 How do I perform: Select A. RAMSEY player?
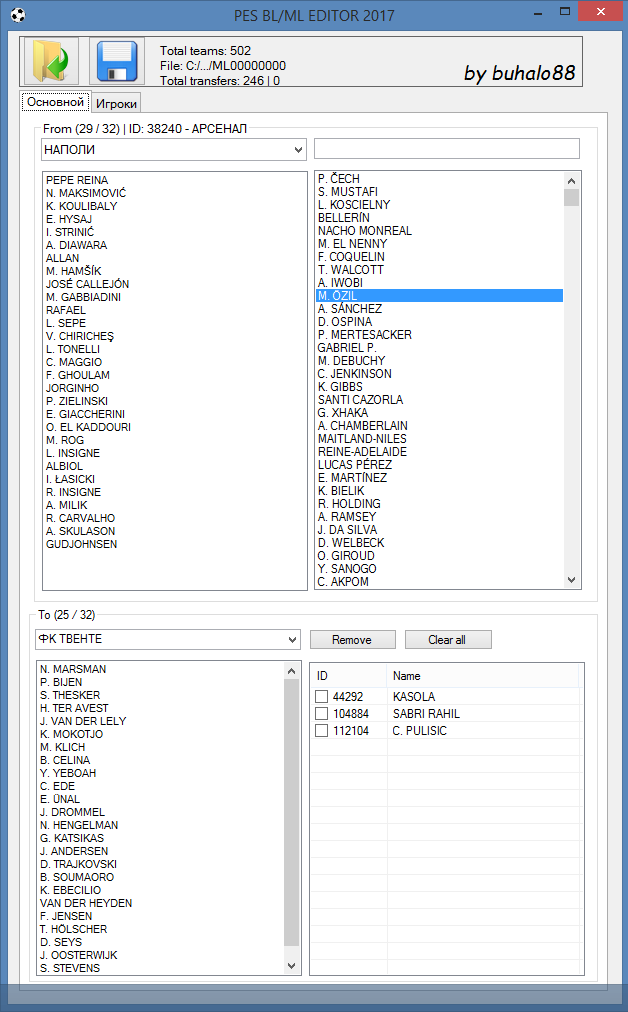pos(347,516)
